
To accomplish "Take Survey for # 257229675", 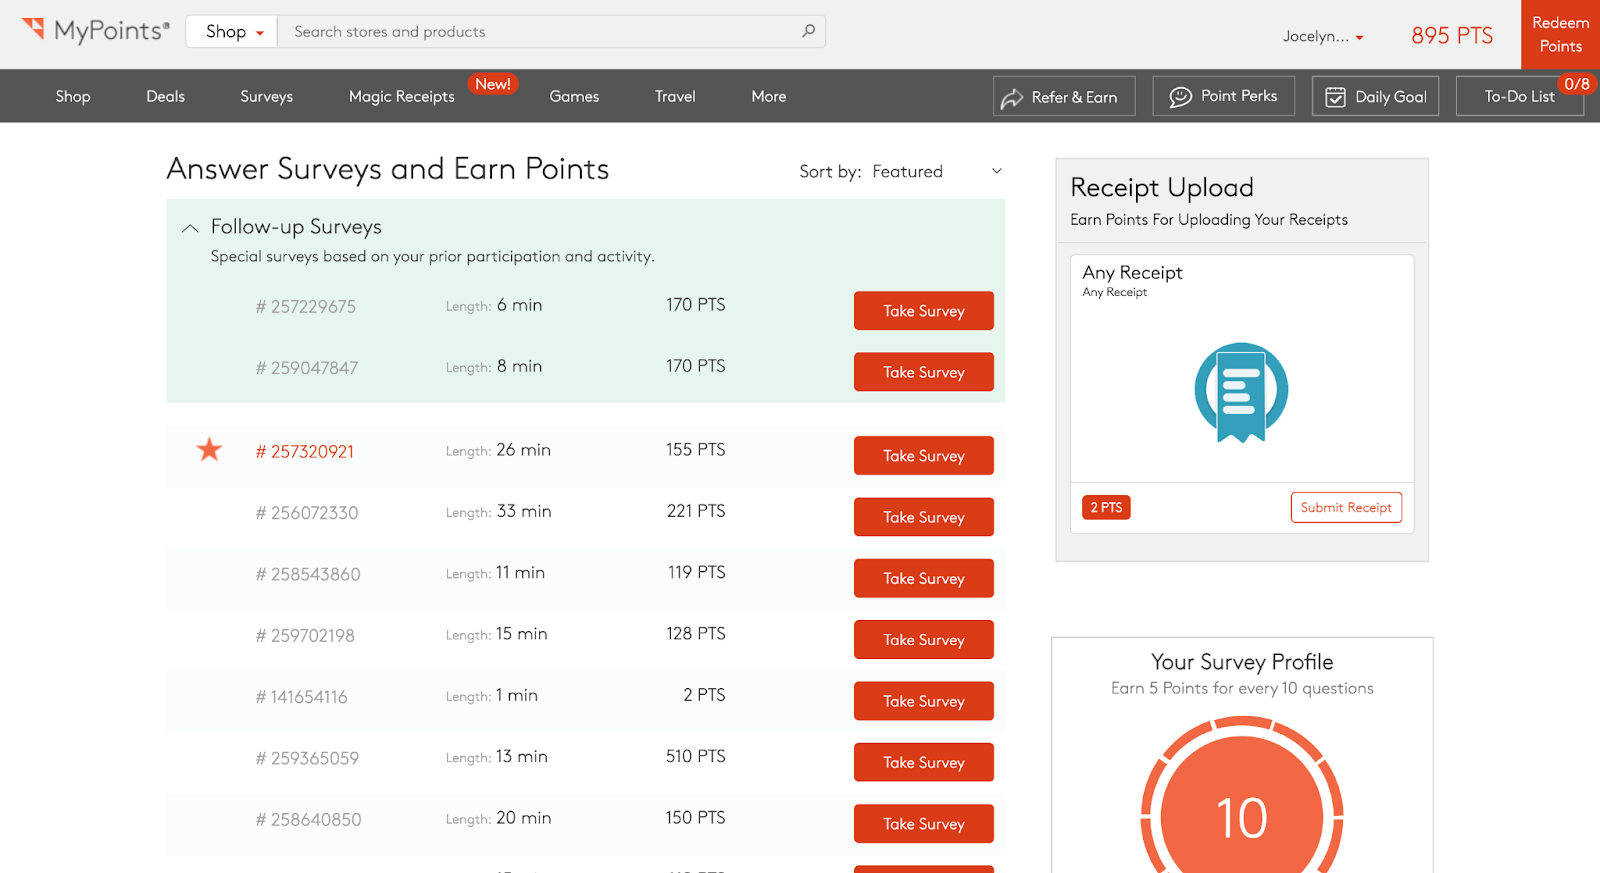I will tap(924, 310).
